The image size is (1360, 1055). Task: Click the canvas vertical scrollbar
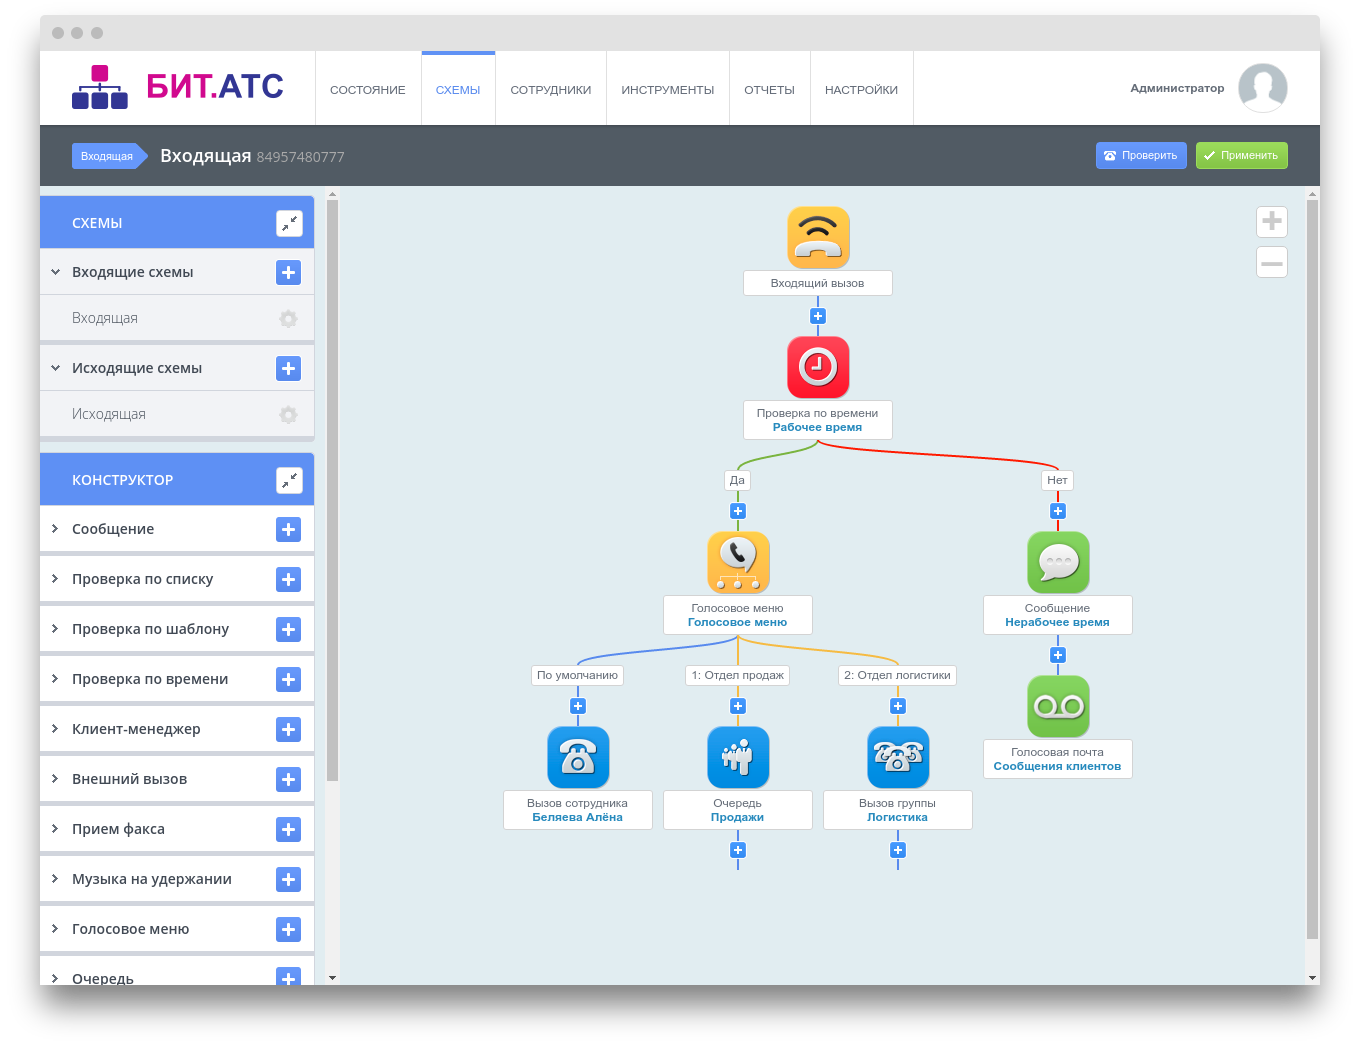click(x=1312, y=570)
